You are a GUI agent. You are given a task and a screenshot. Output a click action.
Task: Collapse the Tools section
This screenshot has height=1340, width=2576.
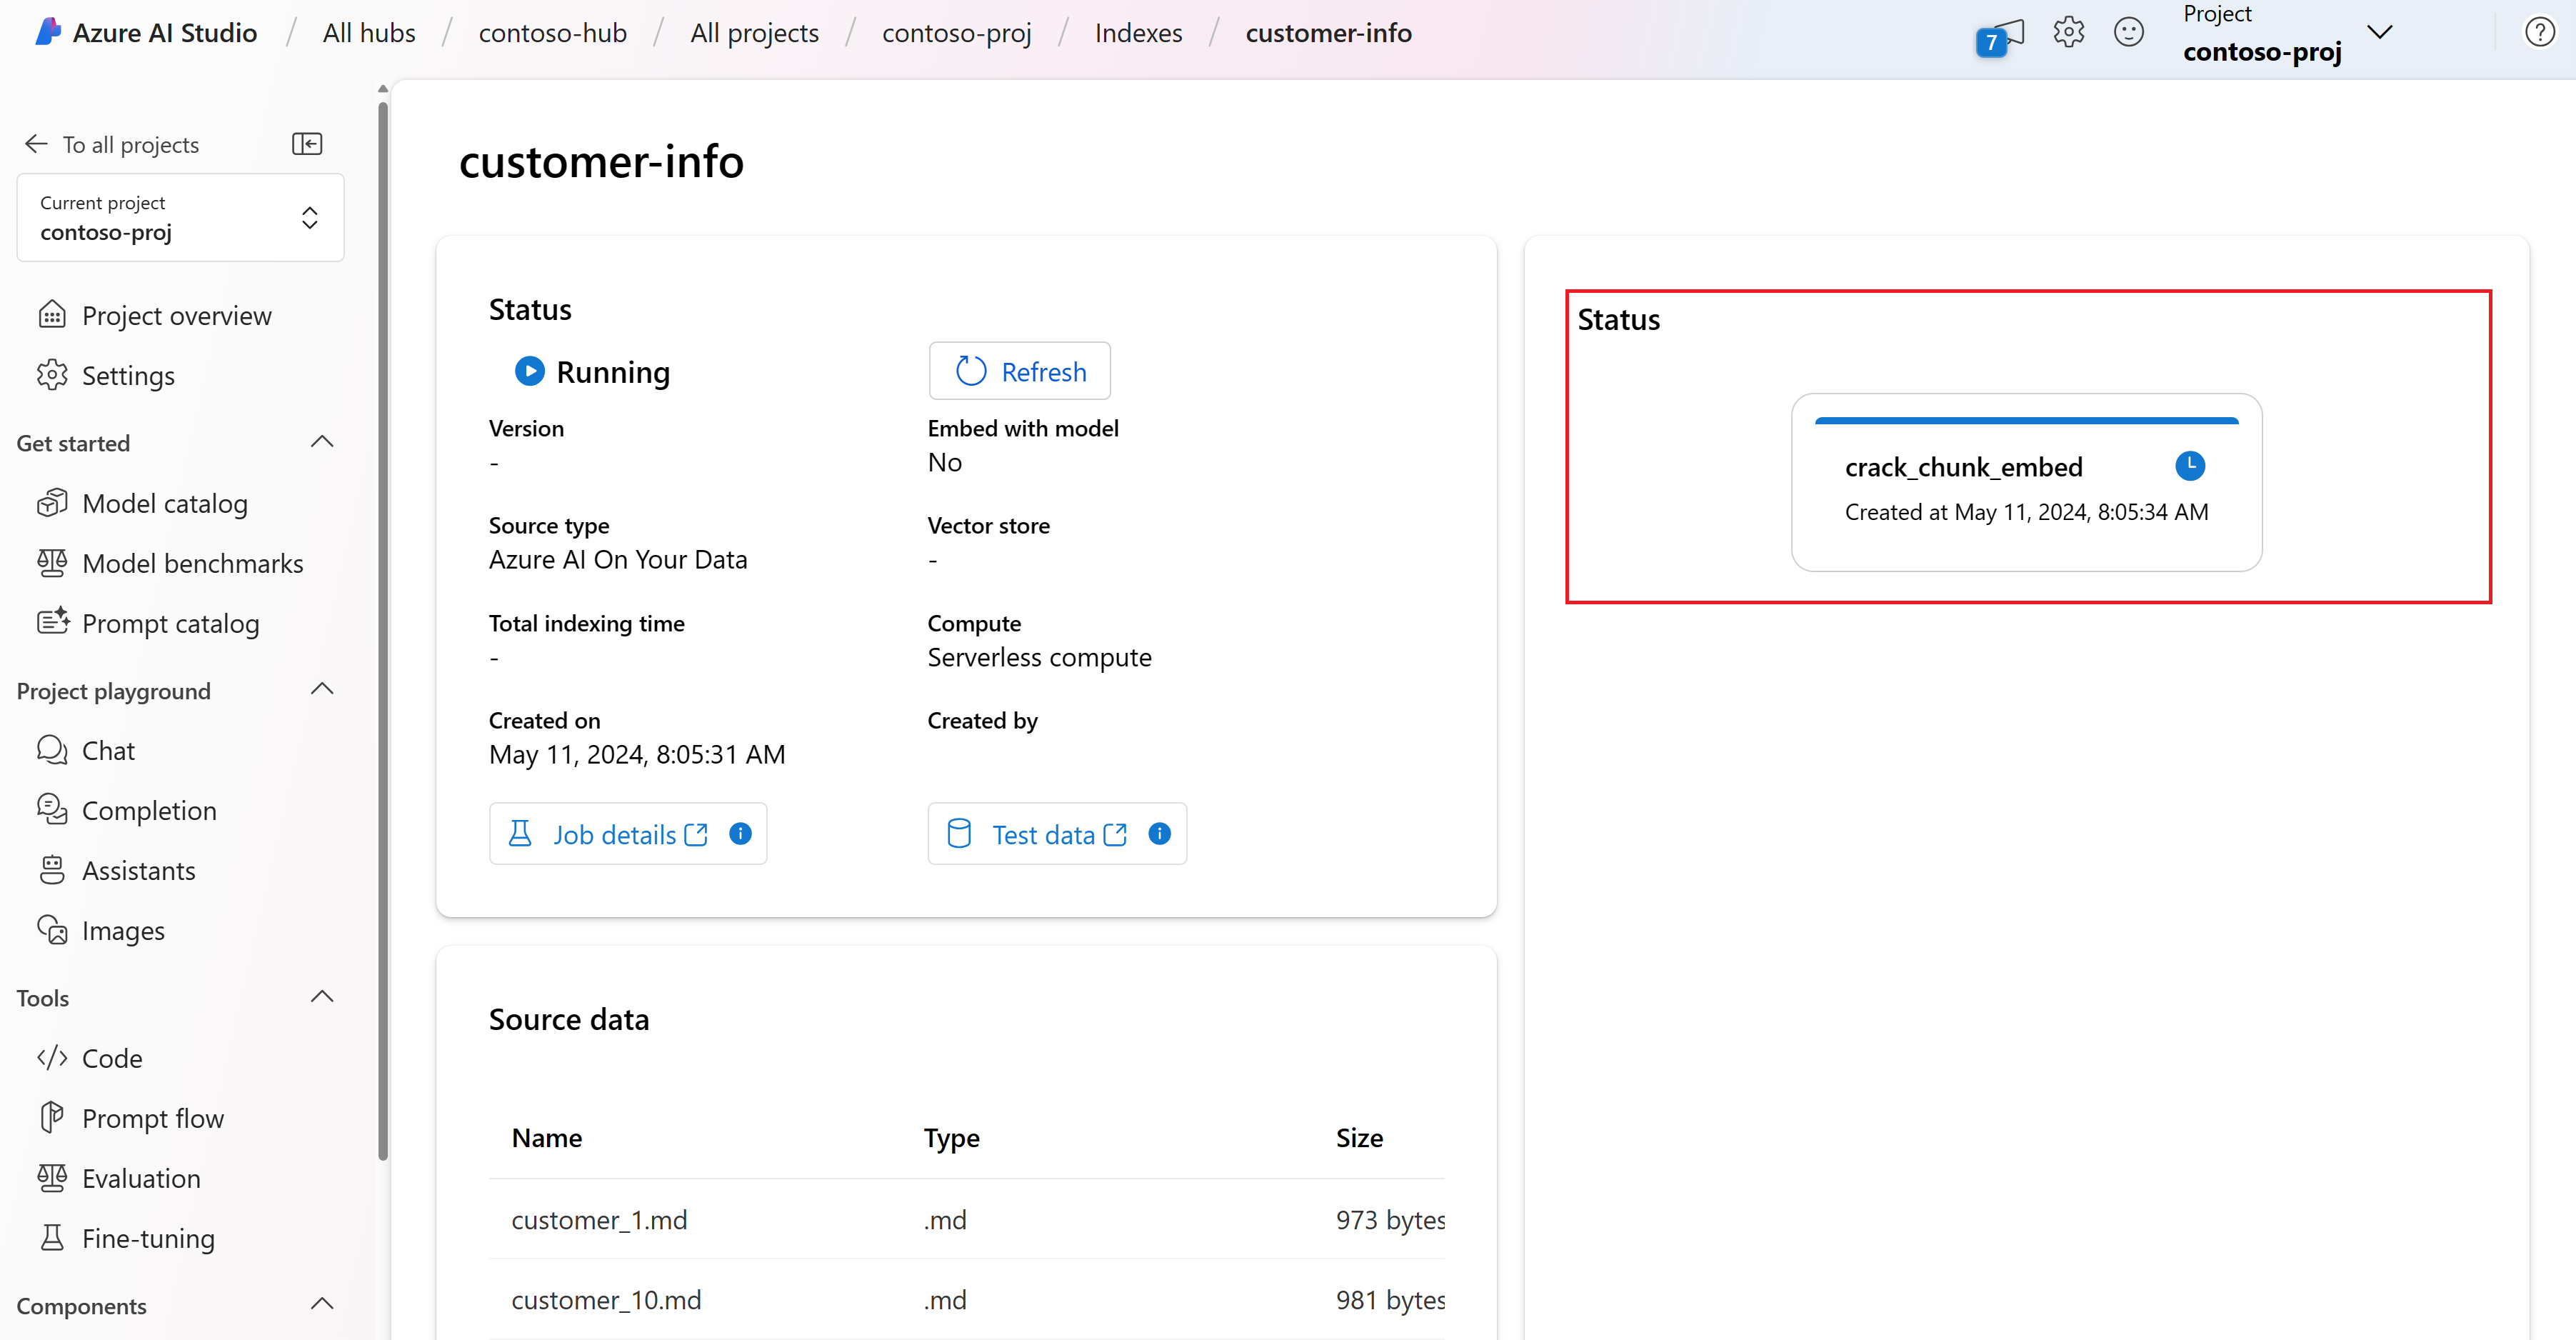coord(322,997)
